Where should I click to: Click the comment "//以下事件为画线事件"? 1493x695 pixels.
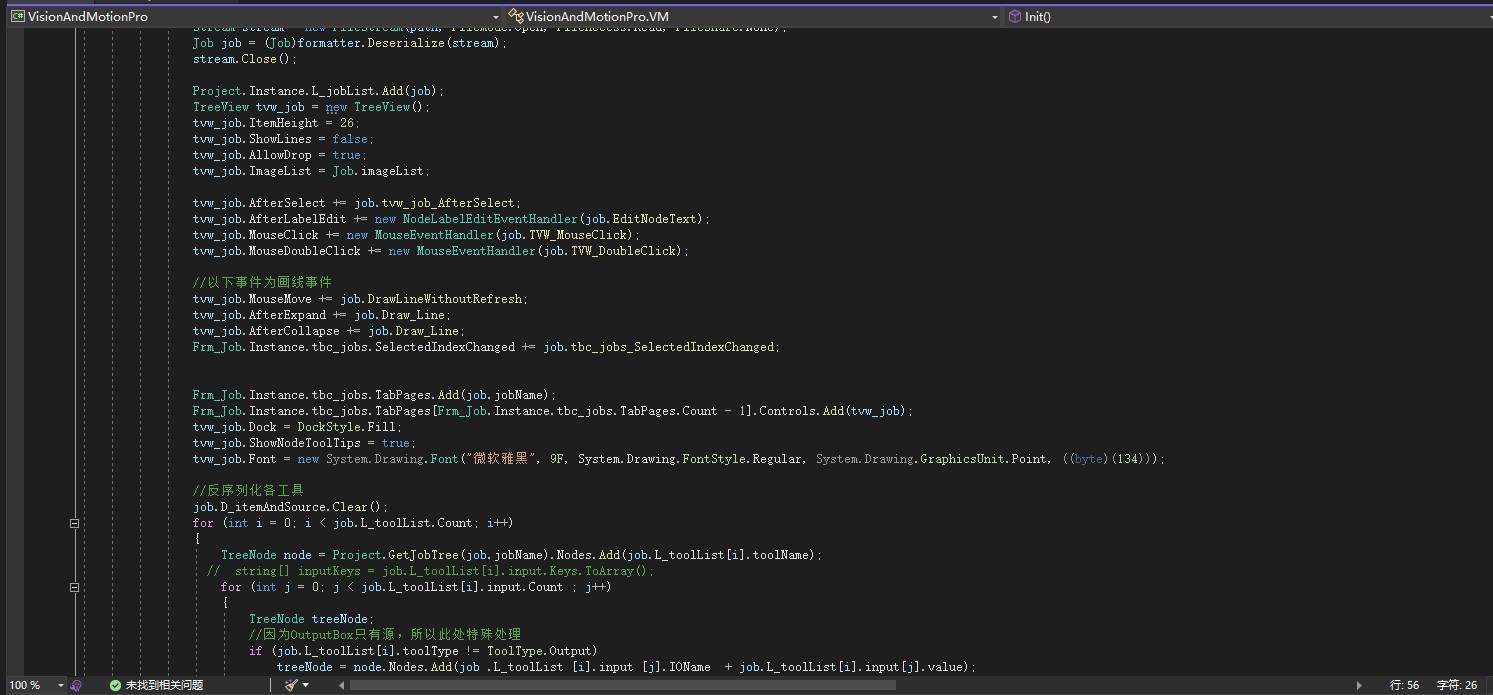(262, 283)
